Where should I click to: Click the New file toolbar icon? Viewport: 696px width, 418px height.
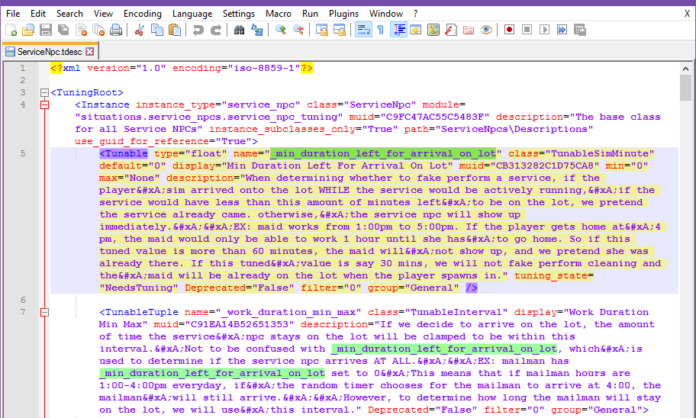(10, 31)
